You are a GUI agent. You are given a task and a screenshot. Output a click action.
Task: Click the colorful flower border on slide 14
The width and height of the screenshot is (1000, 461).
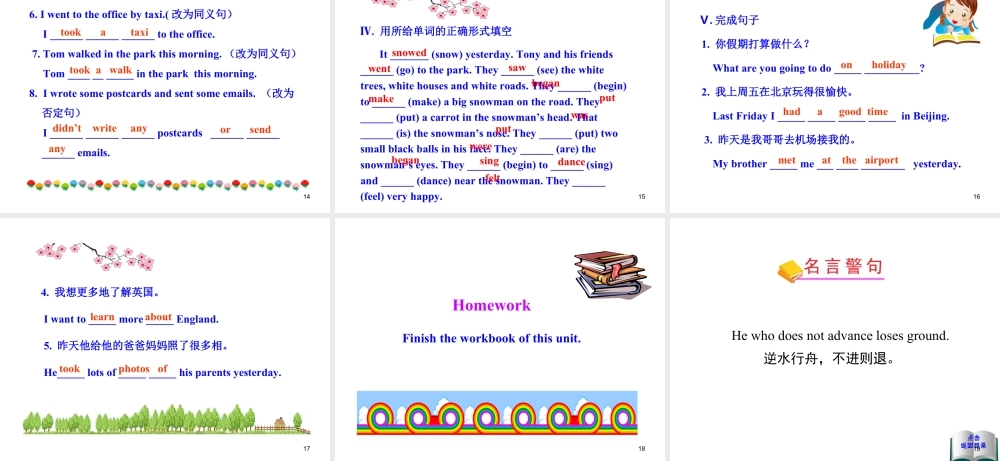coord(167,184)
